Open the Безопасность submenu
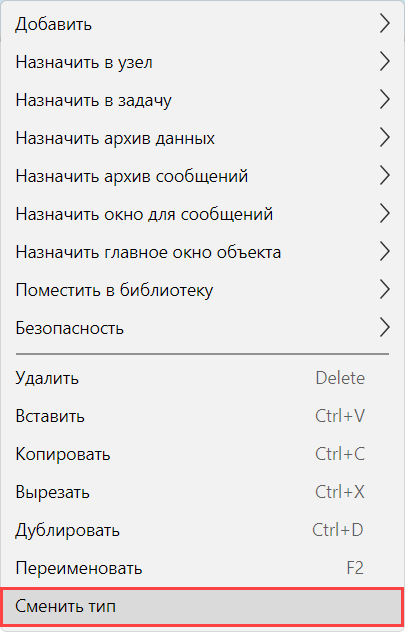The height and width of the screenshot is (632, 405). [x=202, y=328]
